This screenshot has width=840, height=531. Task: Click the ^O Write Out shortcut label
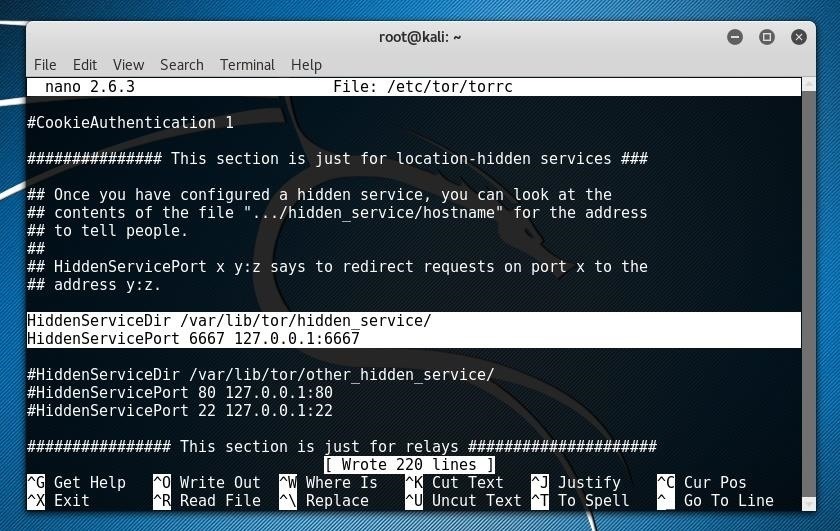click(207, 482)
